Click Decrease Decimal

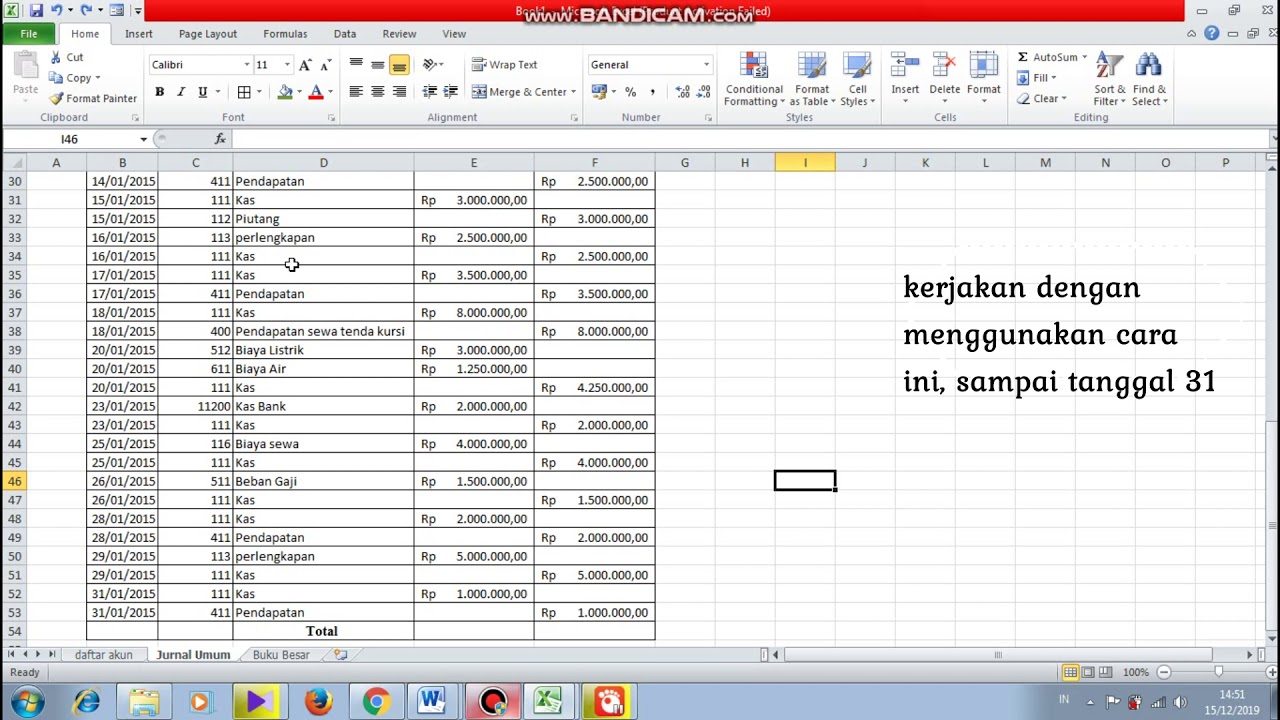(x=705, y=92)
